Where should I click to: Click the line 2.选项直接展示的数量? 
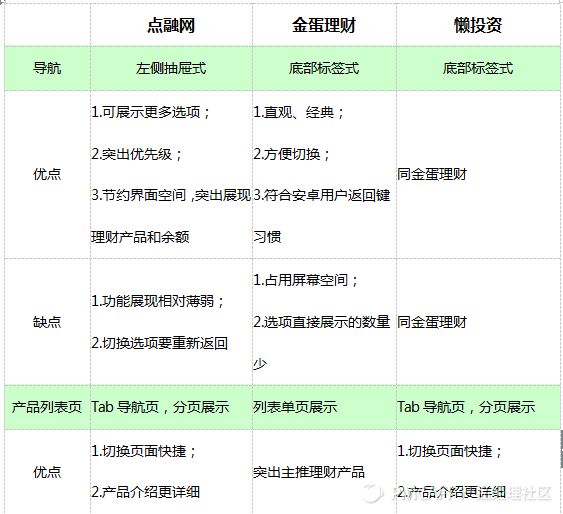click(322, 322)
